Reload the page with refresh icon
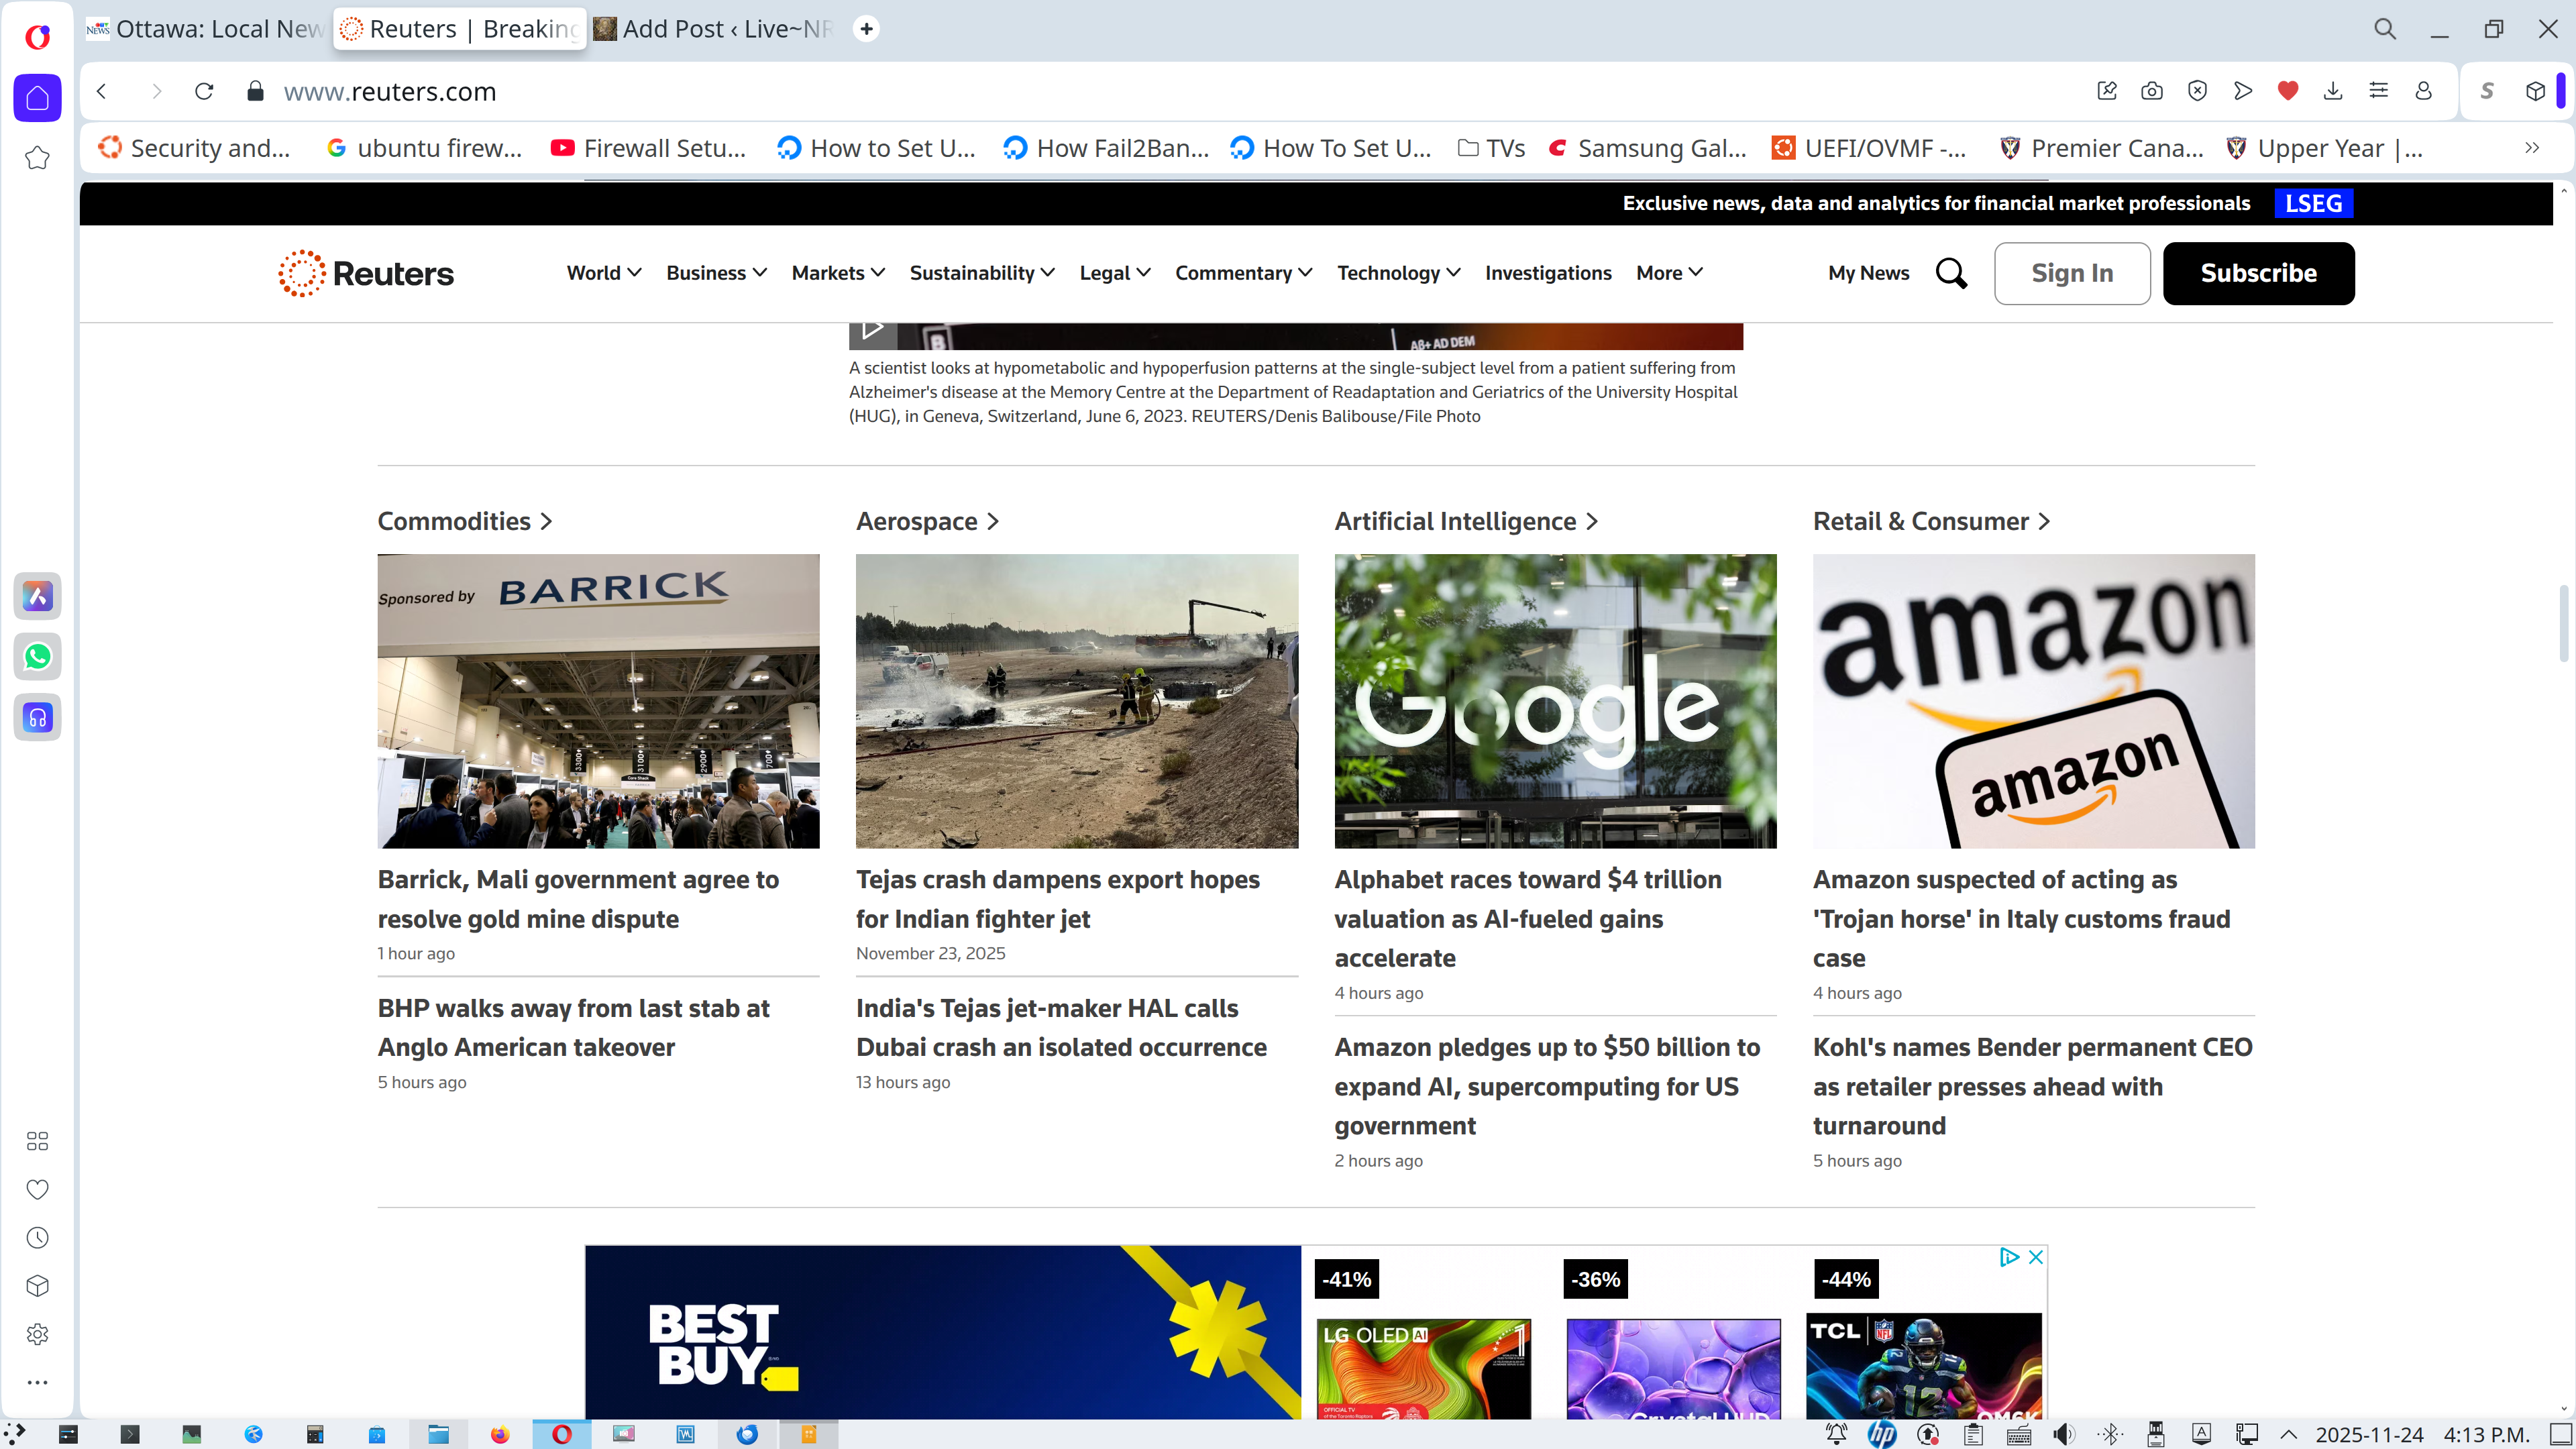2576x1449 pixels. (204, 91)
